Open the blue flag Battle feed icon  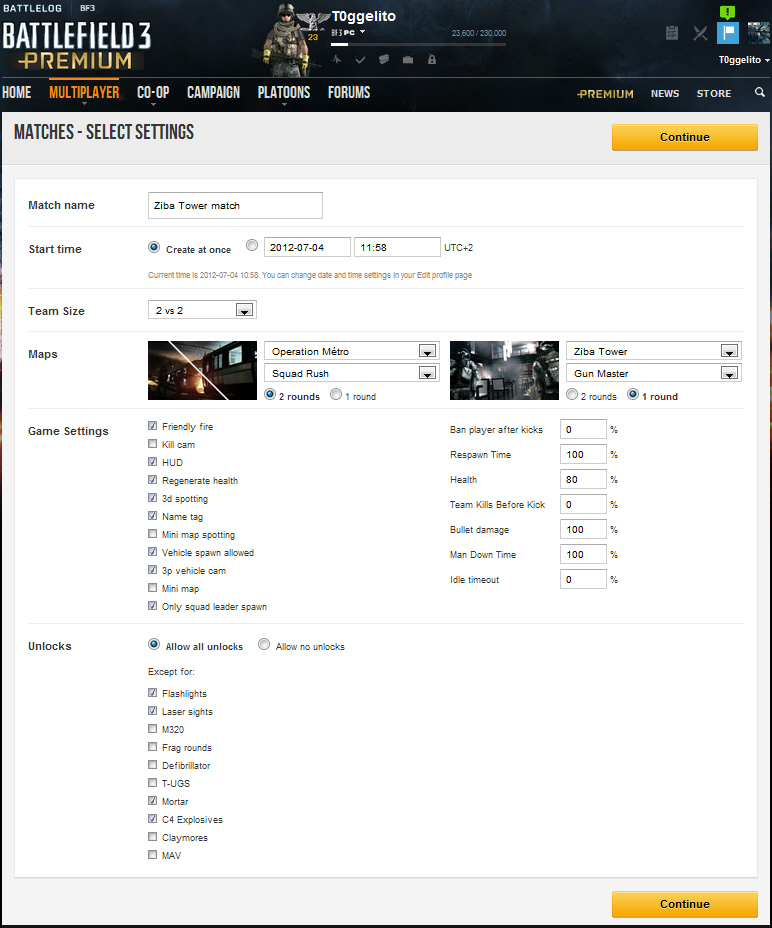[x=728, y=33]
